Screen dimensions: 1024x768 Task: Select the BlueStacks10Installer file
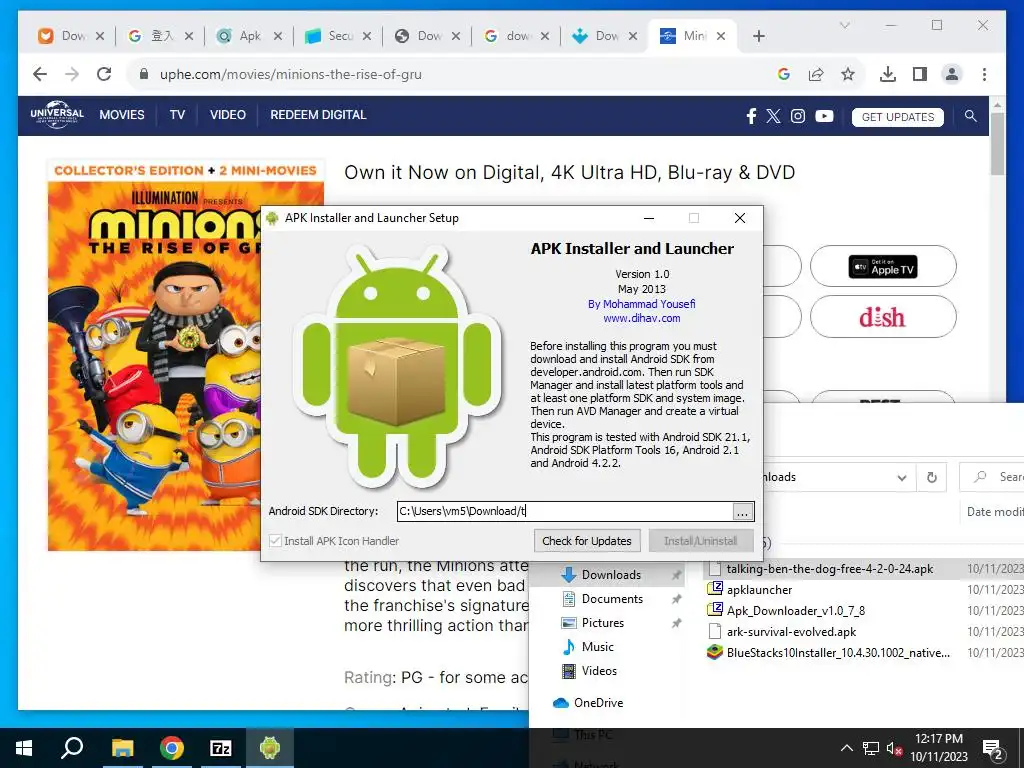838,652
